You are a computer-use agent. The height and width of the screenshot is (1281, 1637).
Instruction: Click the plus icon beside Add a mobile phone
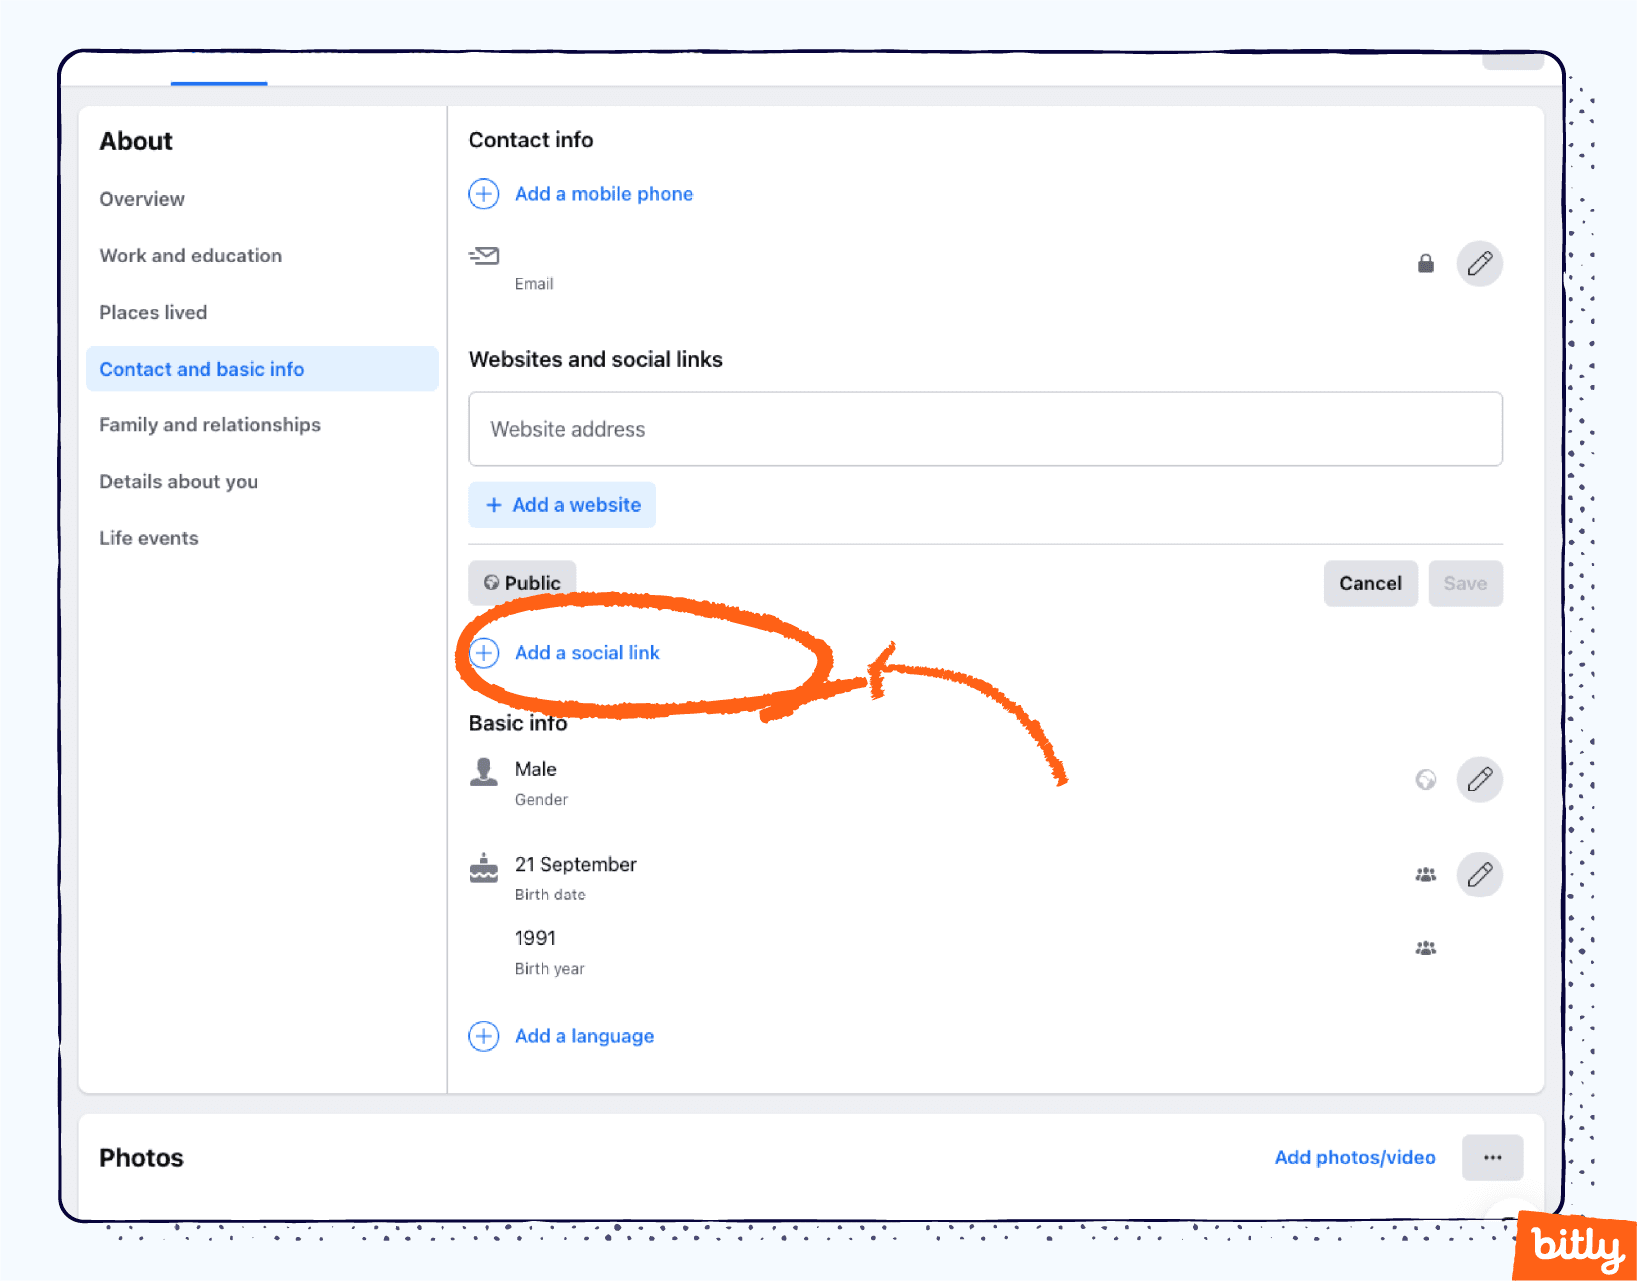pyautogui.click(x=484, y=193)
